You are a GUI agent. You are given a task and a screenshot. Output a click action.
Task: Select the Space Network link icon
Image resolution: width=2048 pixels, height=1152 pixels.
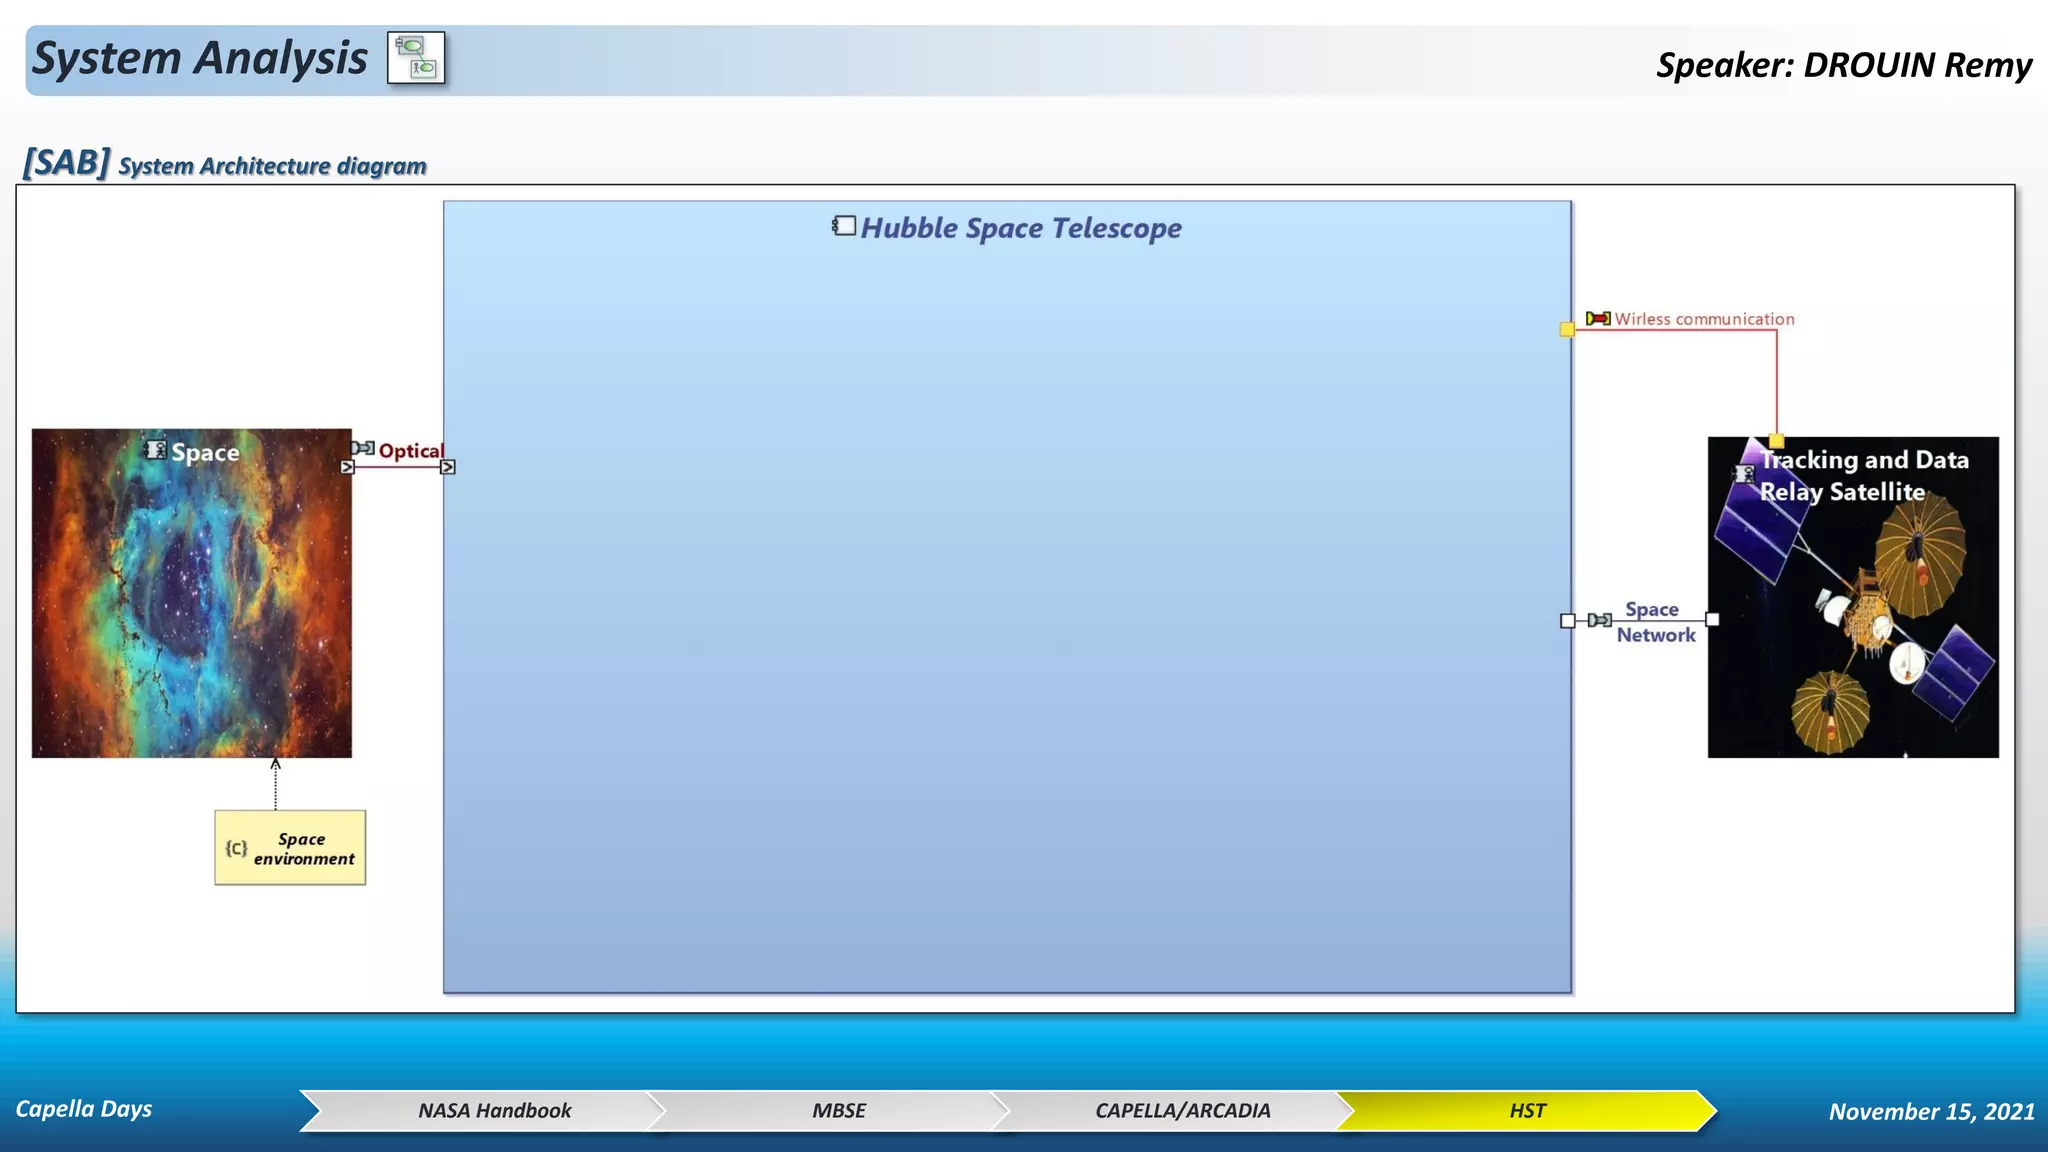click(x=1599, y=620)
